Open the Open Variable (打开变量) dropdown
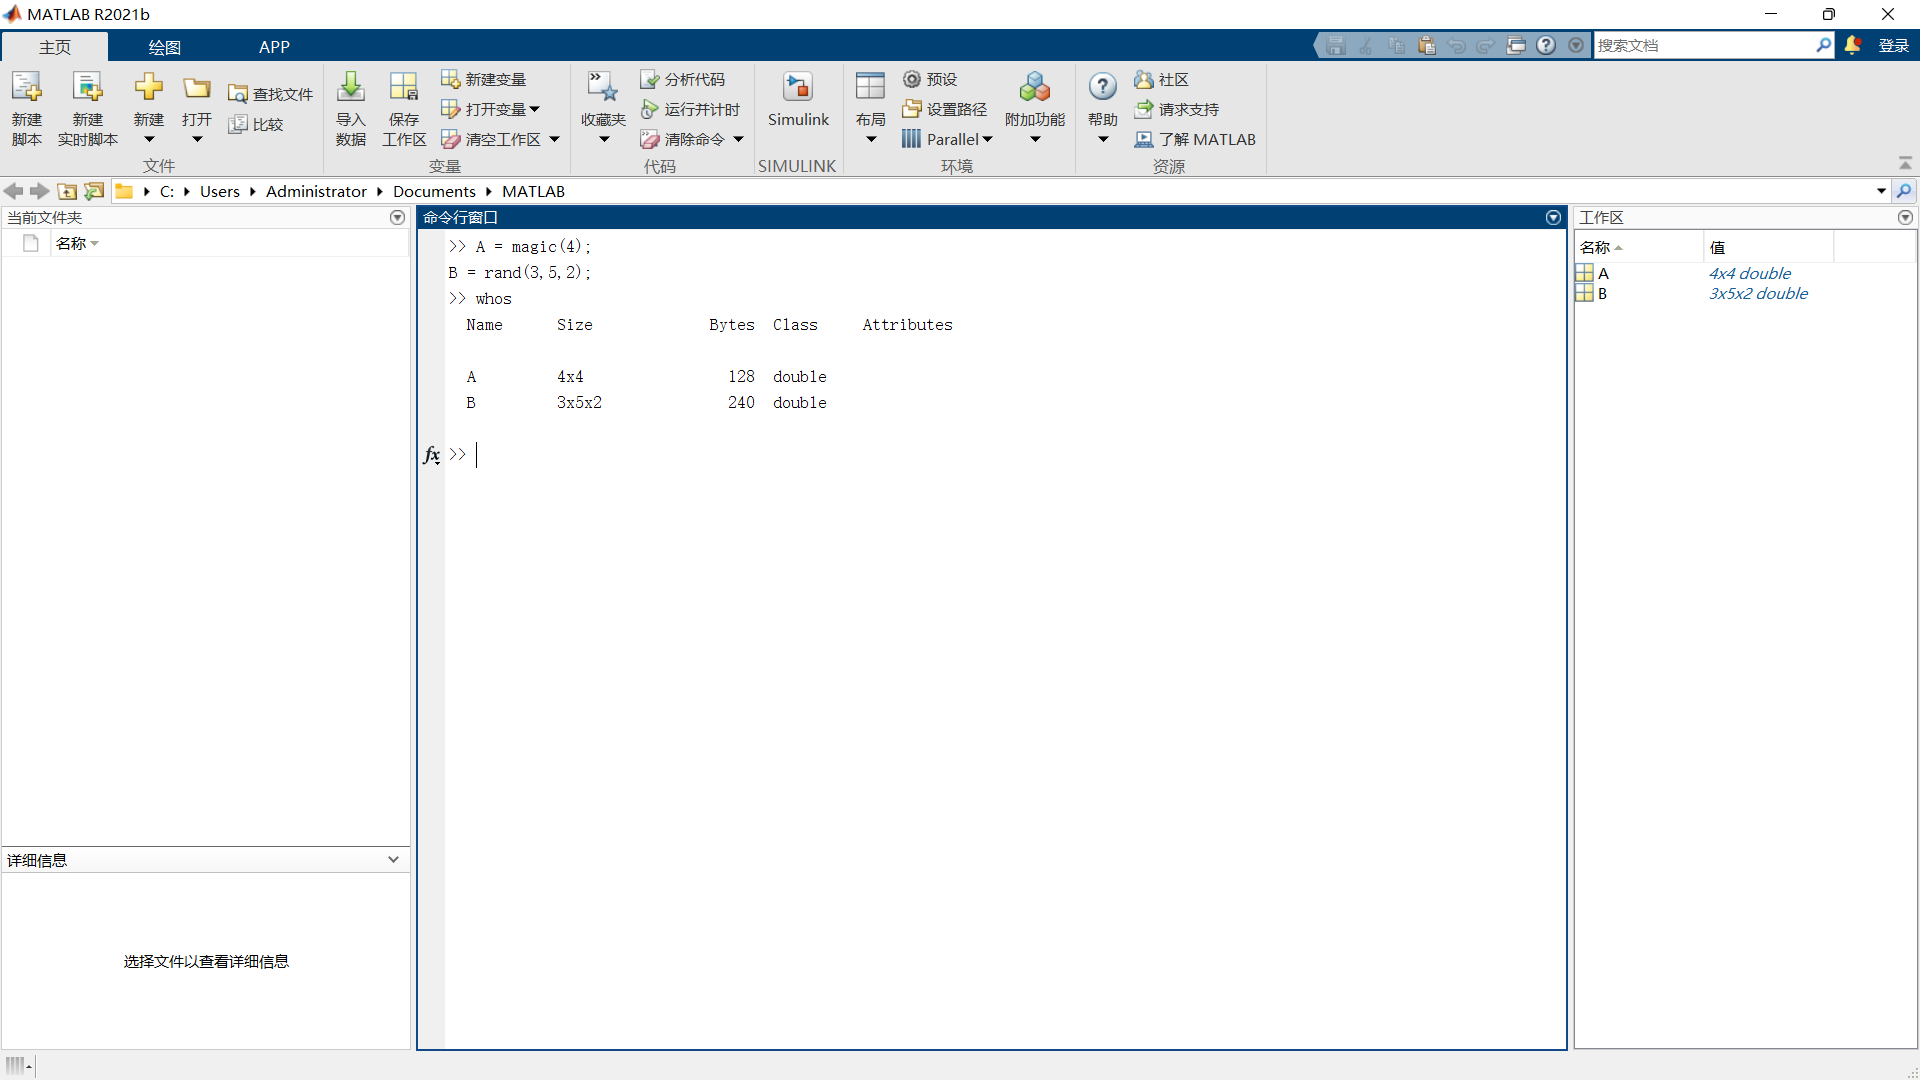1920x1080 pixels. point(490,109)
